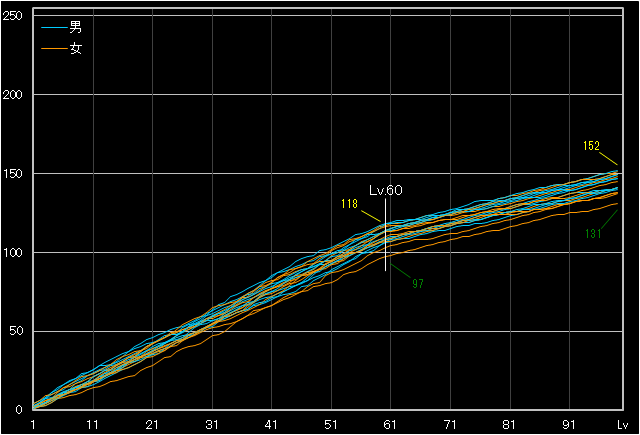
Task: Click x-axis label 1
Action: tap(33, 425)
